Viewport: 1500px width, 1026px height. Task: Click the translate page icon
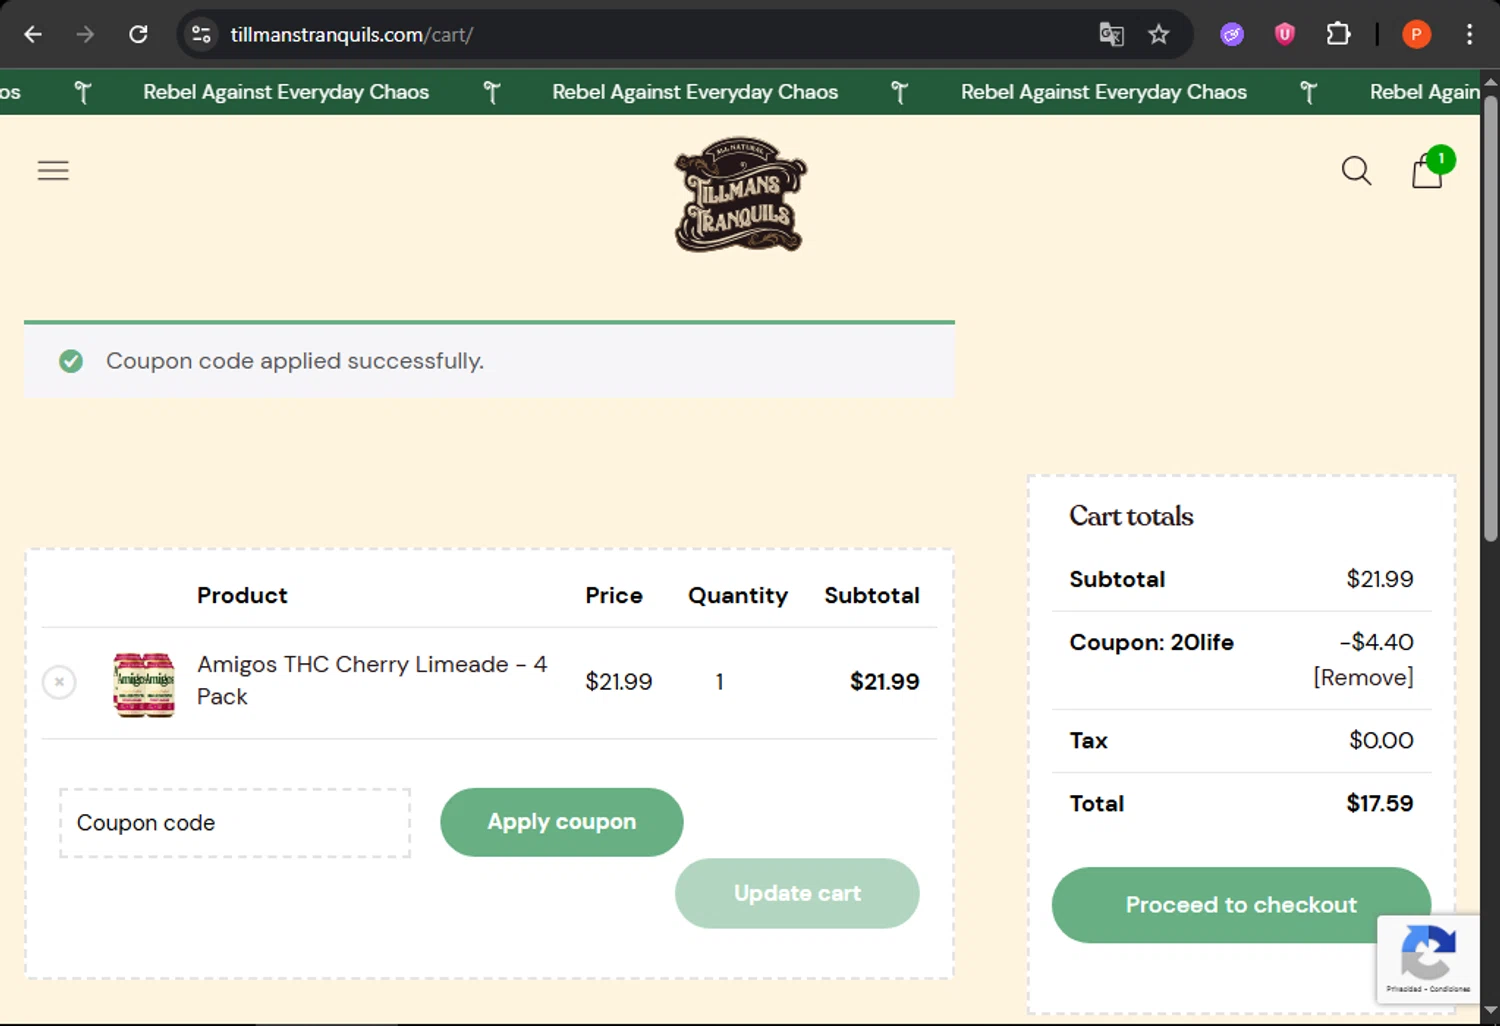pos(1111,34)
